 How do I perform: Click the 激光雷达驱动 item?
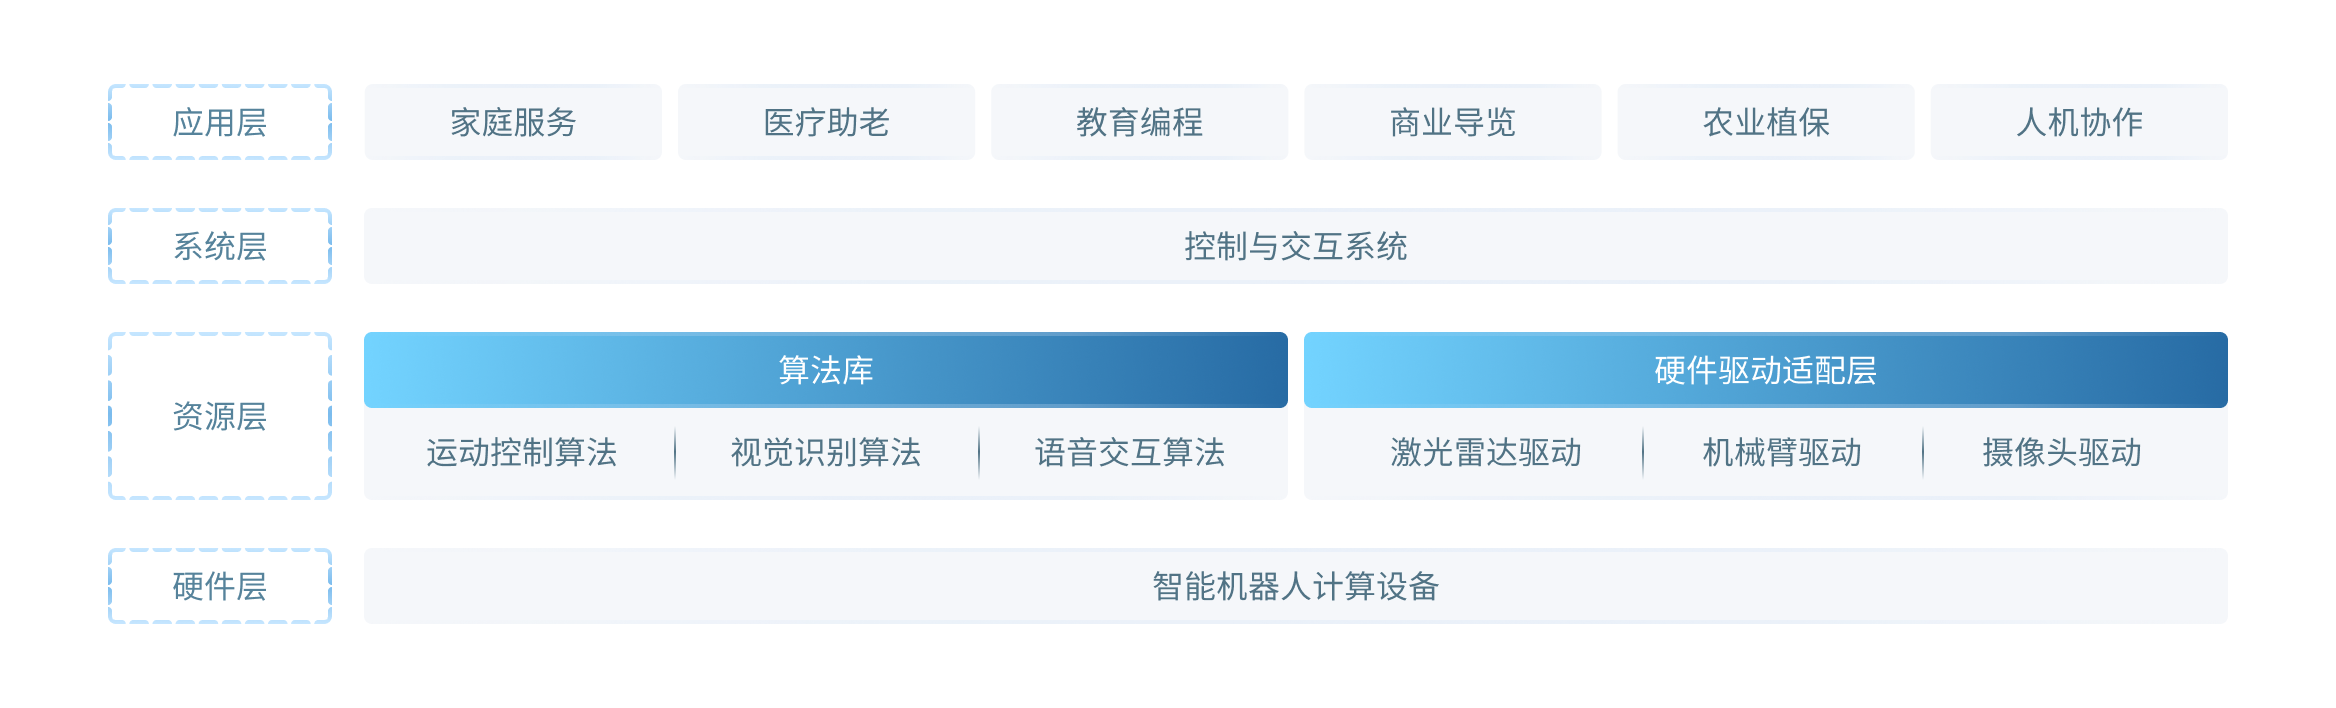[1486, 453]
